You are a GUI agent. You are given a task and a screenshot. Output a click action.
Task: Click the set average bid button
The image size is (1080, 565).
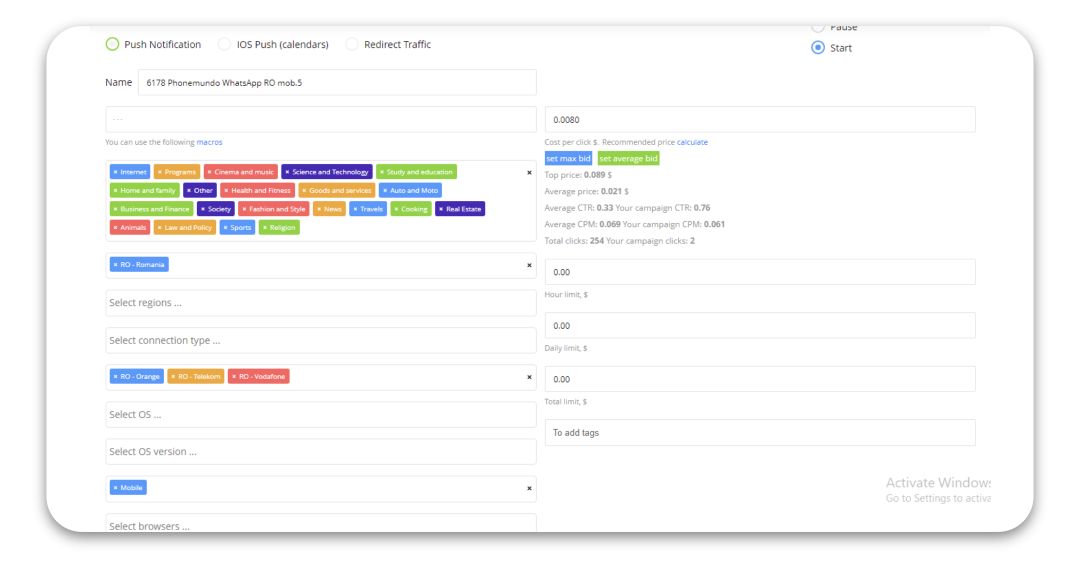point(628,158)
